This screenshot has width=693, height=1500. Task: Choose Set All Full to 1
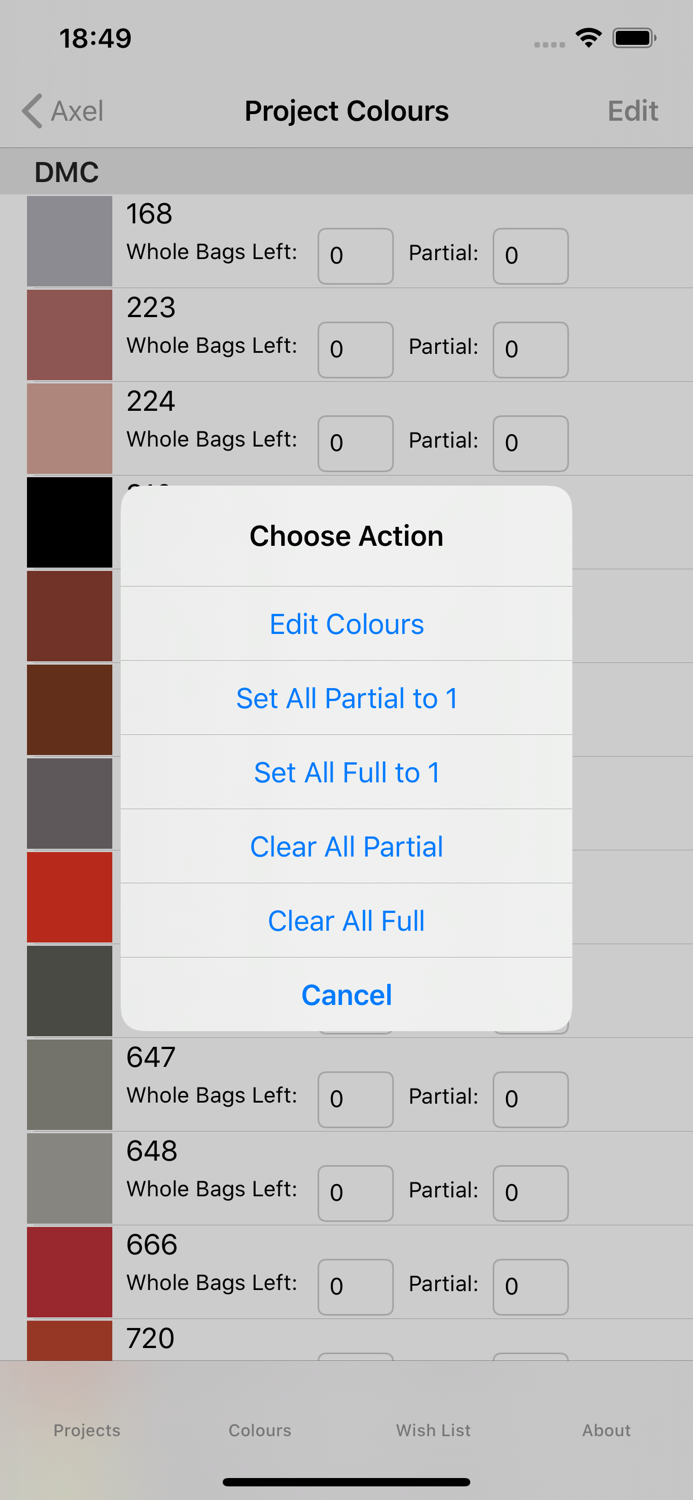click(346, 772)
